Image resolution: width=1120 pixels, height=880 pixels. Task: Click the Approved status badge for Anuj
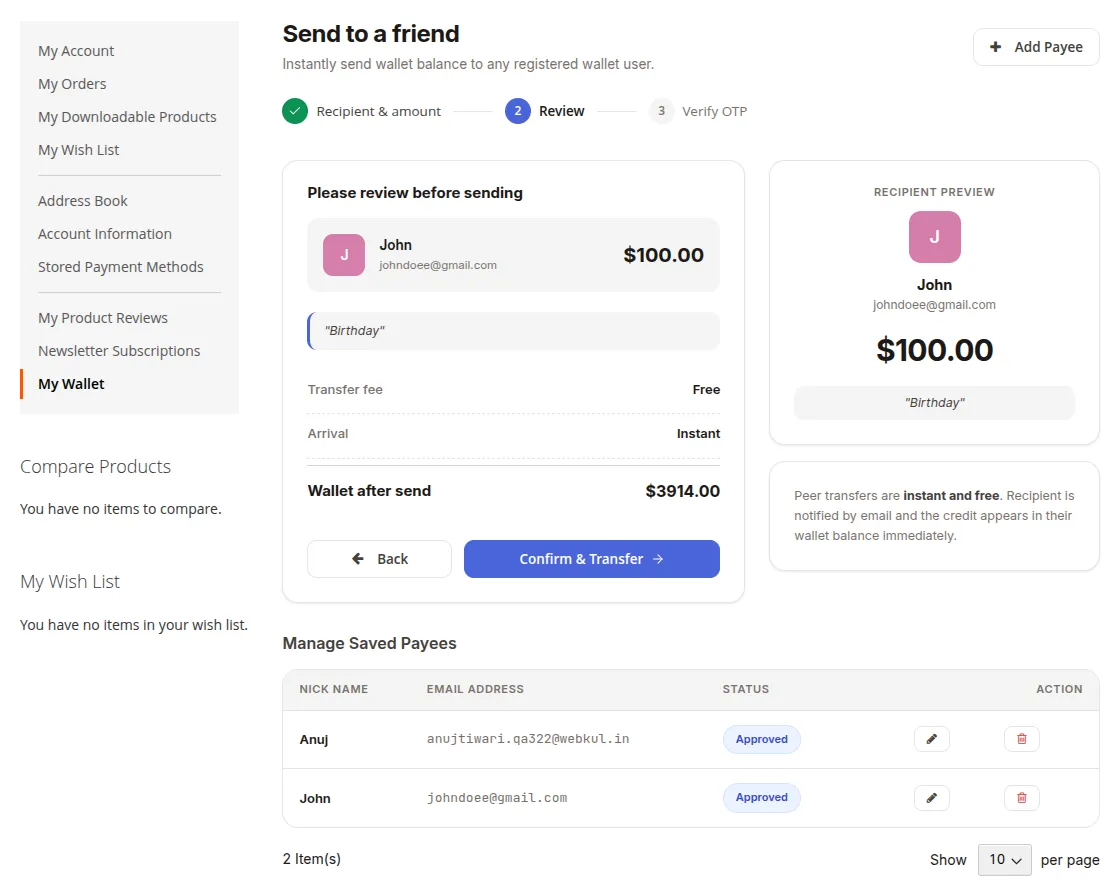761,739
